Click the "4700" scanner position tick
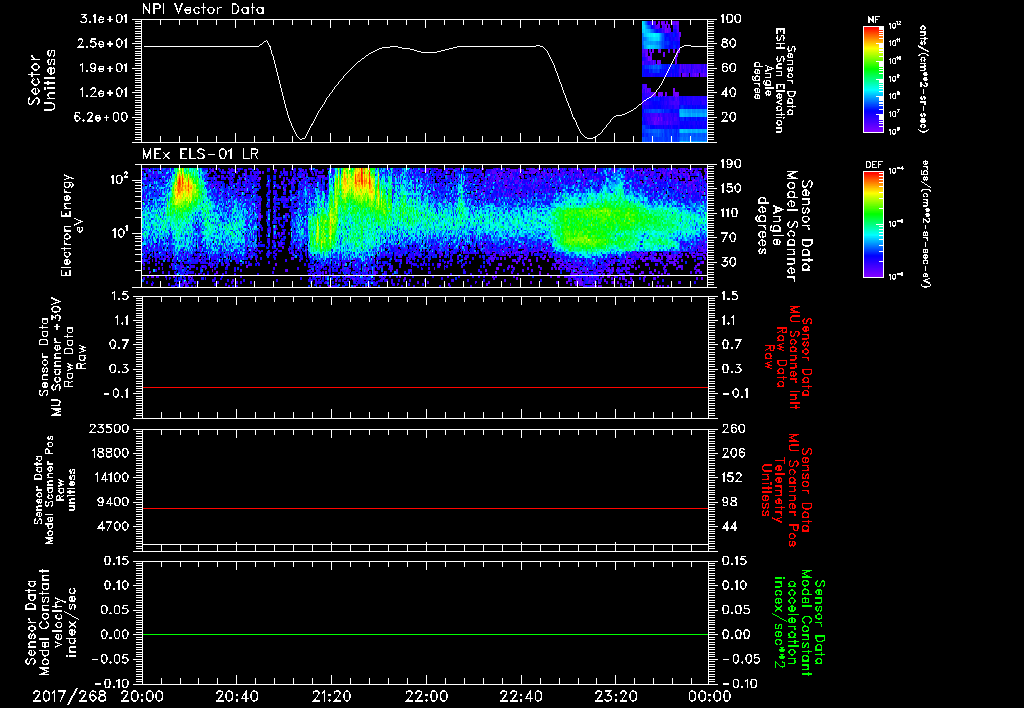The height and width of the screenshot is (708, 1024). 112,526
